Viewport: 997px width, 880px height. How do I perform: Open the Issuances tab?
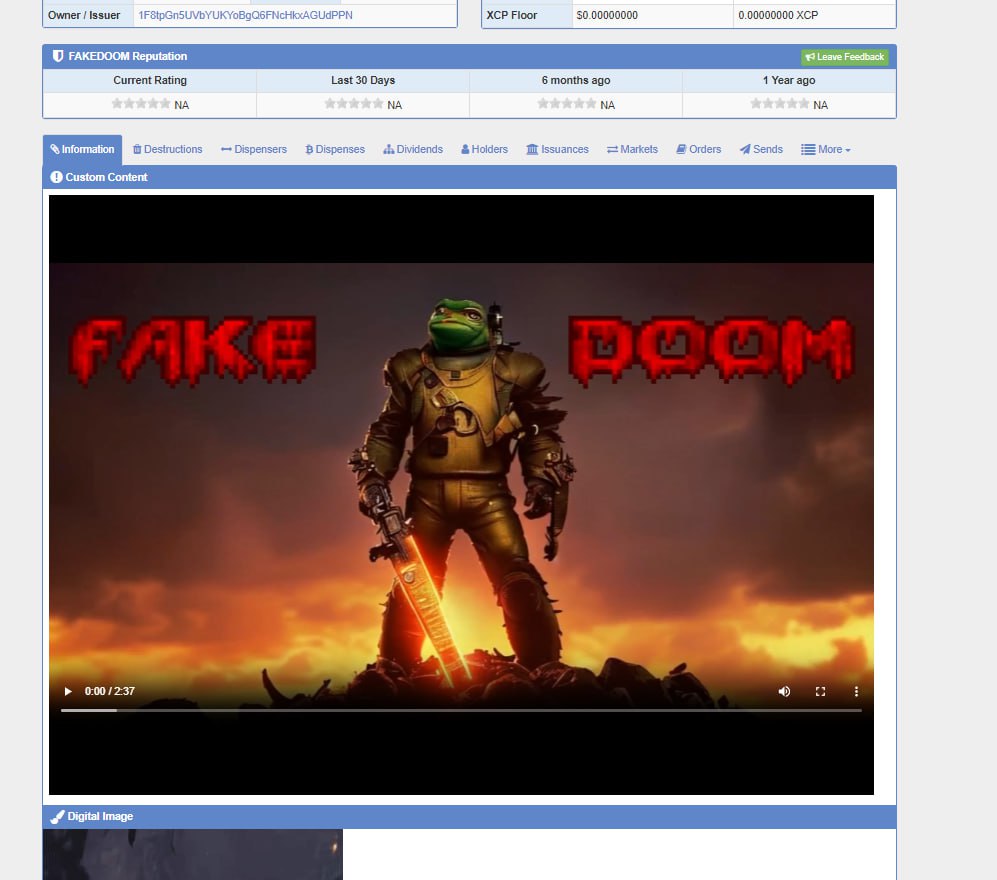[558, 149]
